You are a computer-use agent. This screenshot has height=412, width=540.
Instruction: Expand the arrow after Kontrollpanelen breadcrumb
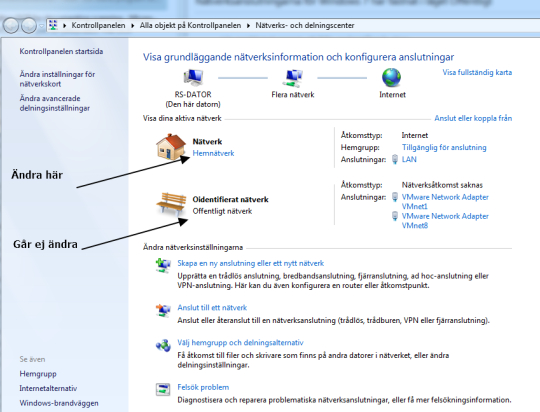click(133, 25)
